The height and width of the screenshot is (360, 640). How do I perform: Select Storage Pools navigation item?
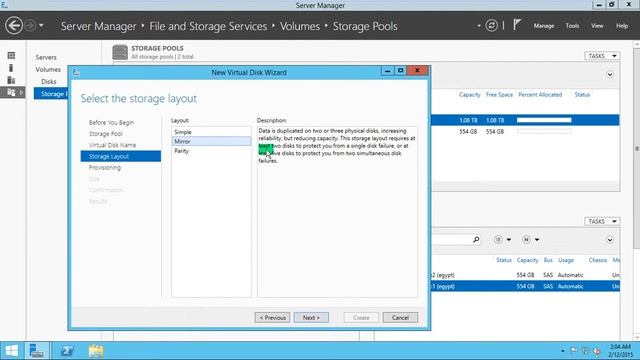(51, 94)
